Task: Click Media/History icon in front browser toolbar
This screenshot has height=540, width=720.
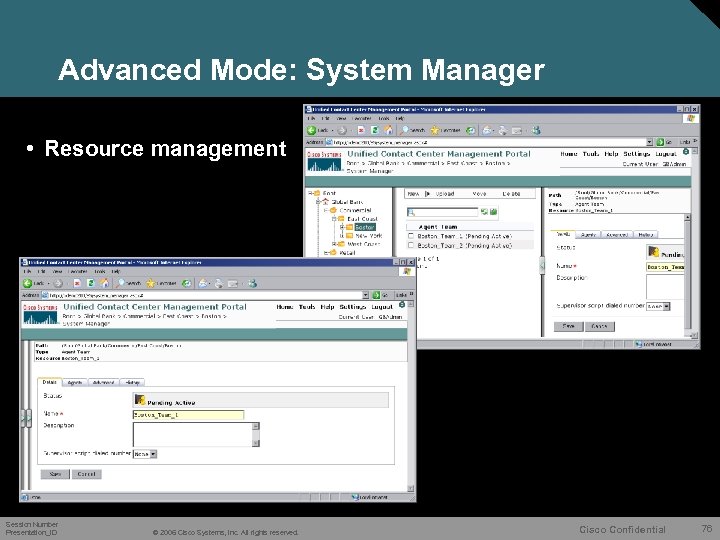Action: [186, 283]
